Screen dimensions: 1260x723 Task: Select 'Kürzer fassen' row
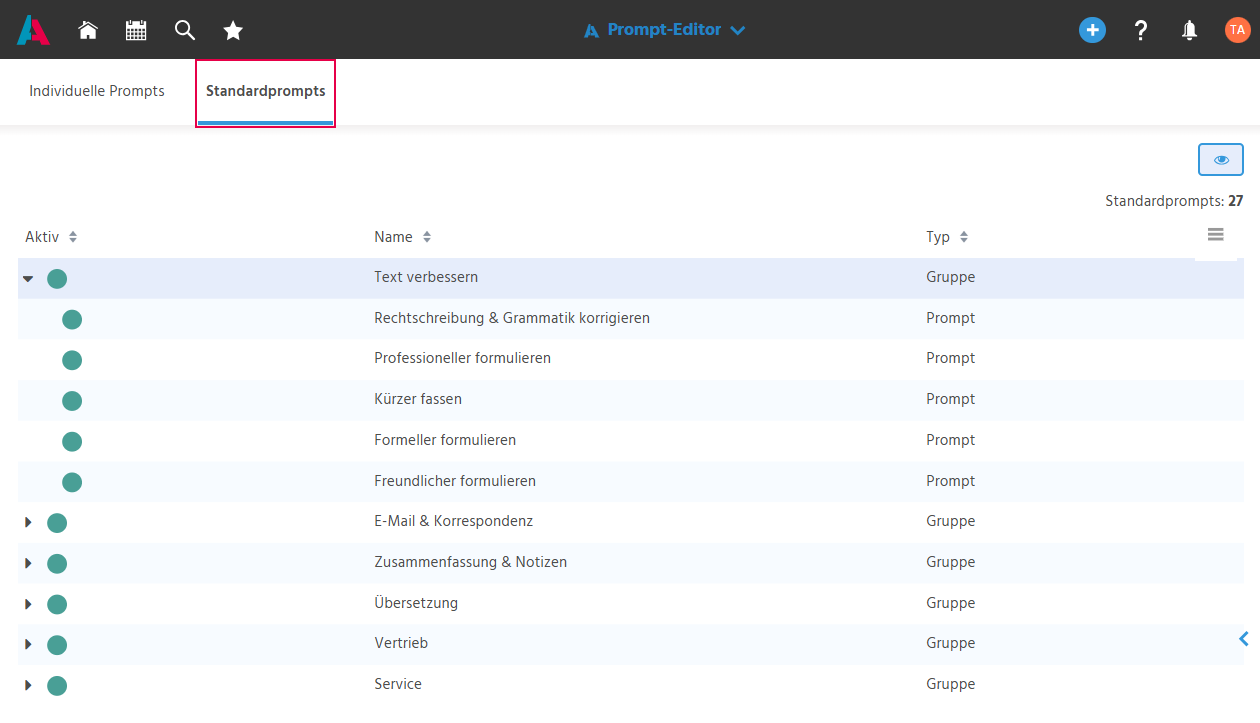[x=630, y=400]
